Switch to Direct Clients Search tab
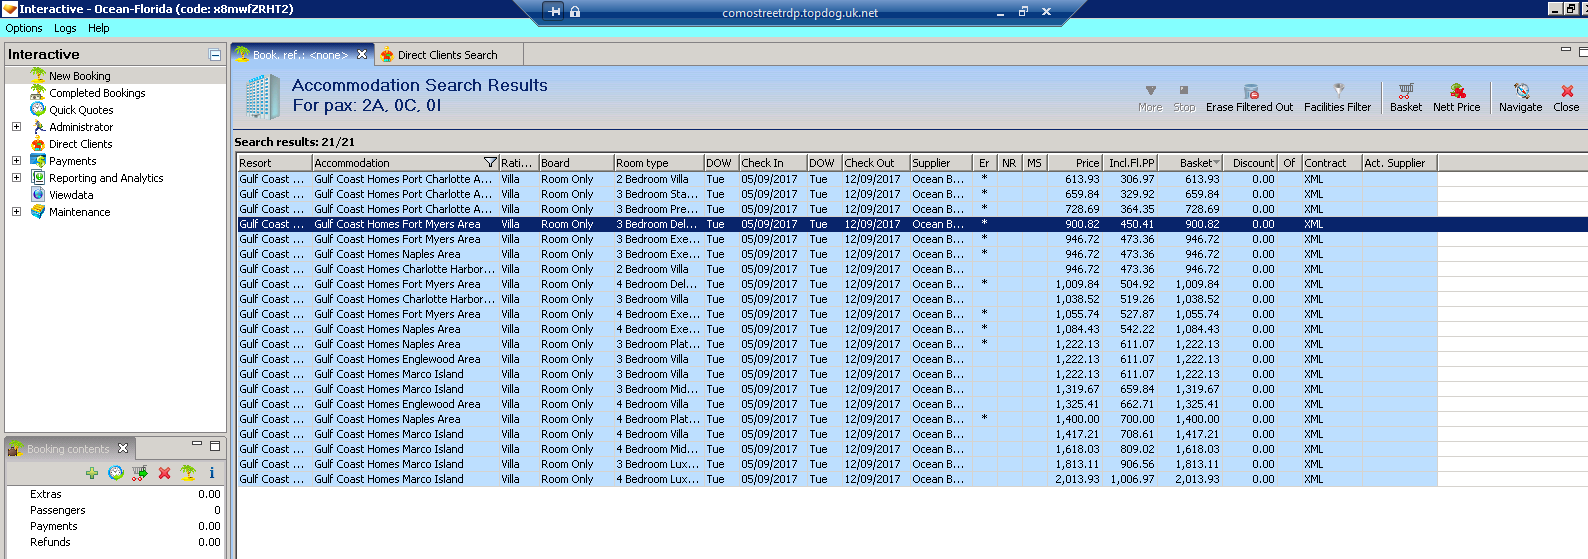The width and height of the screenshot is (1588, 559). (447, 55)
